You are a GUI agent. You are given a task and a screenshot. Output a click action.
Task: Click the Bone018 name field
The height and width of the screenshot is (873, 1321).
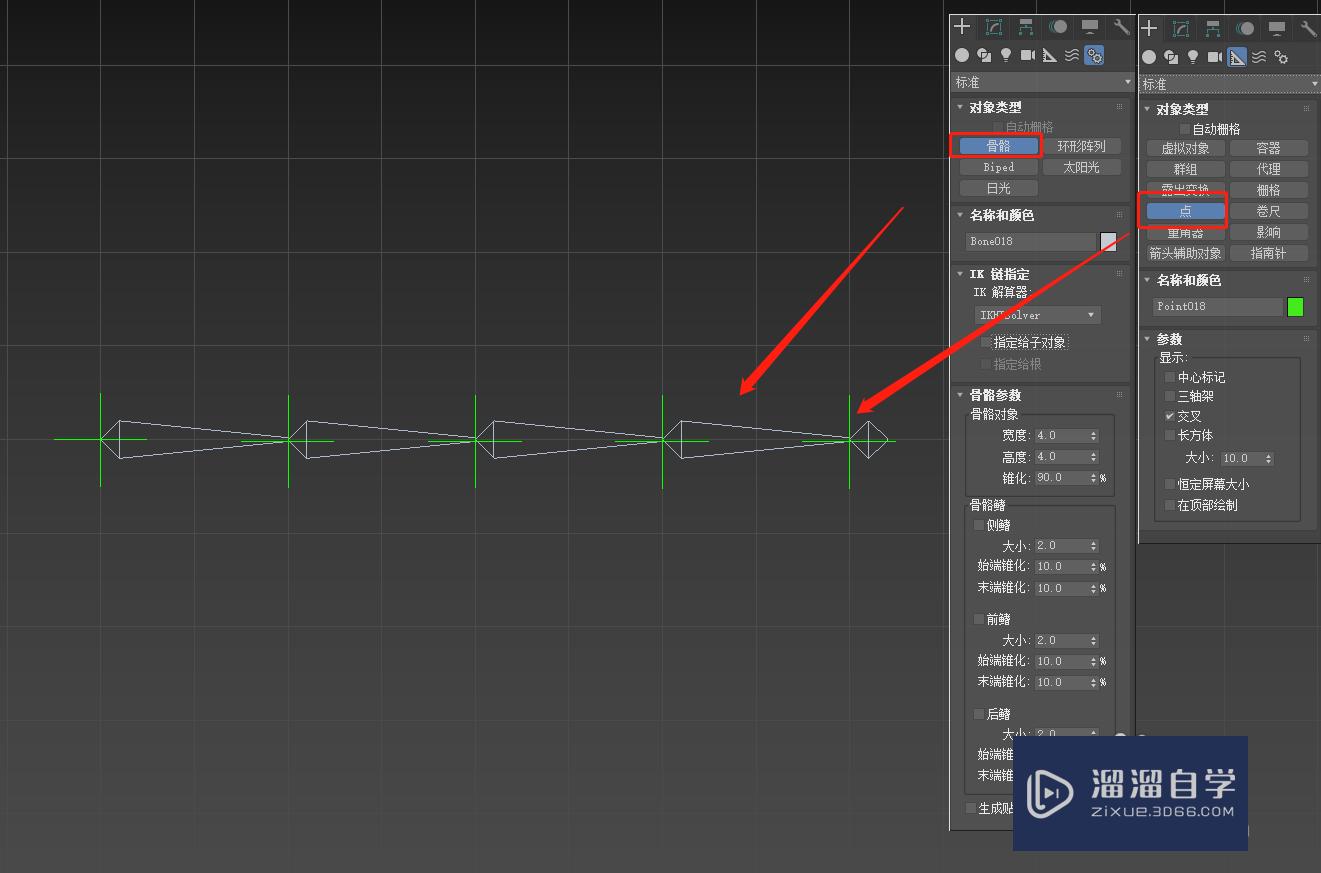pos(1031,241)
